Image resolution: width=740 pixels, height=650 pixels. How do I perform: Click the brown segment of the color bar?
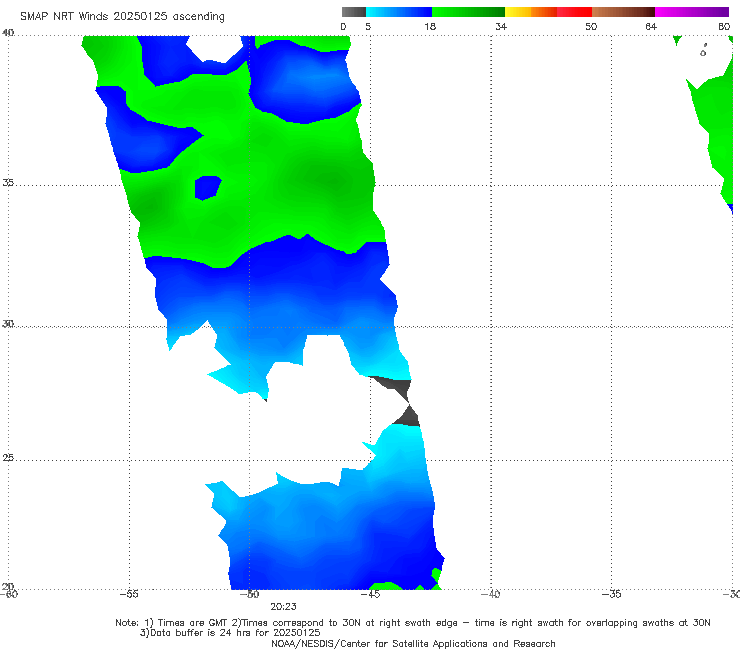(623, 12)
